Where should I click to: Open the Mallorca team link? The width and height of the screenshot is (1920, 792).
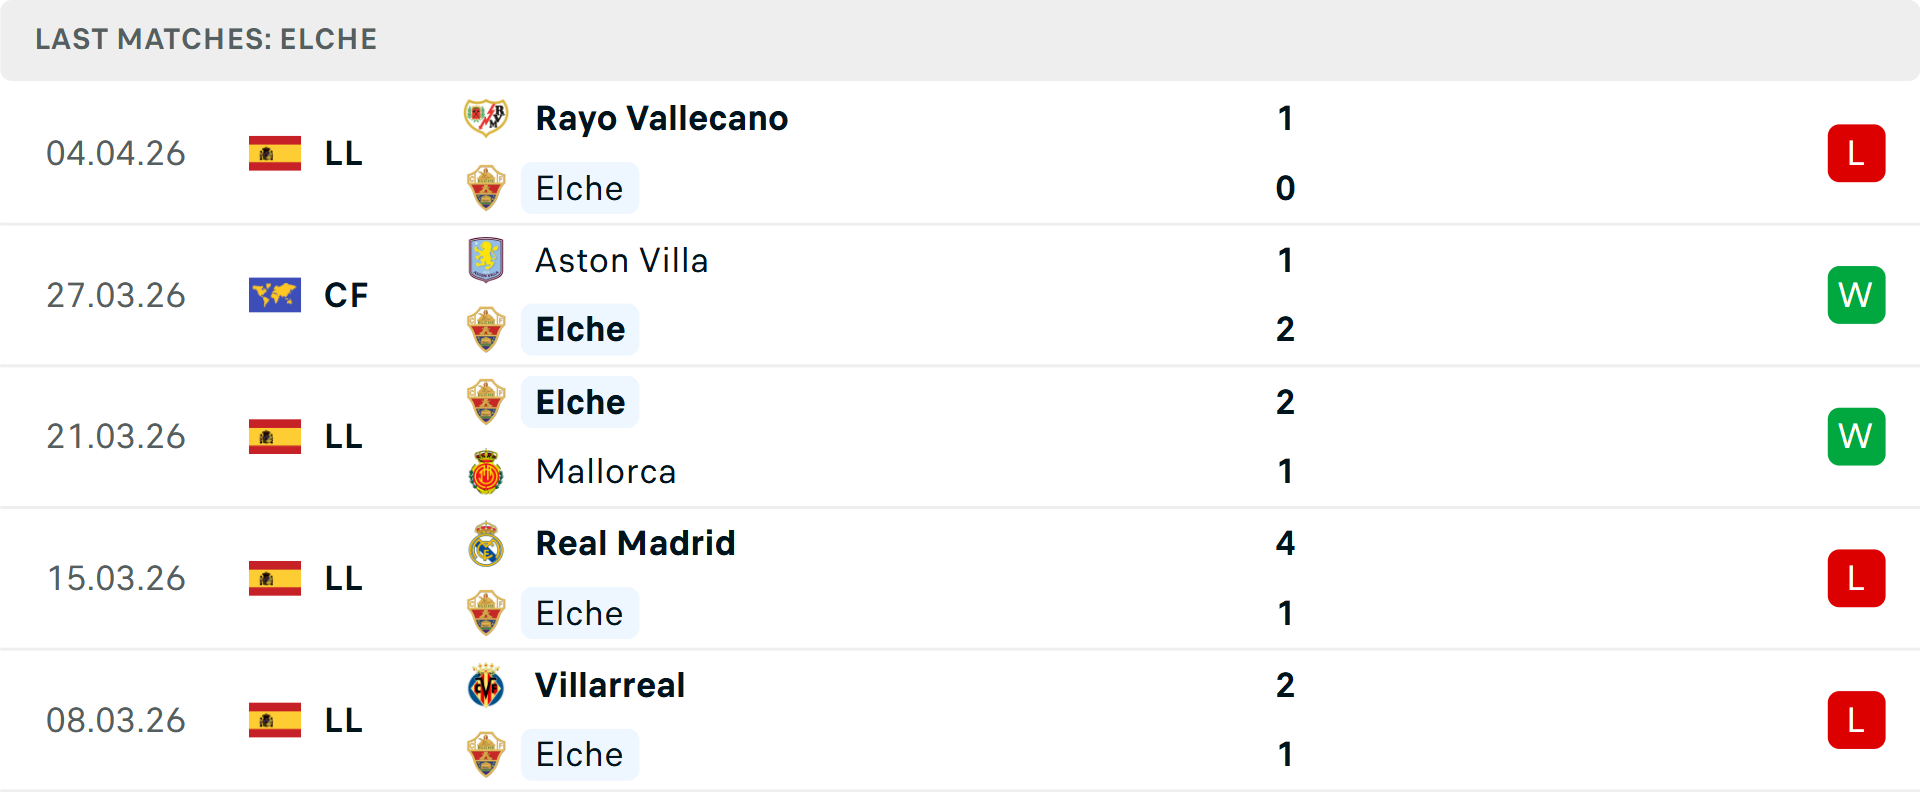tap(605, 471)
